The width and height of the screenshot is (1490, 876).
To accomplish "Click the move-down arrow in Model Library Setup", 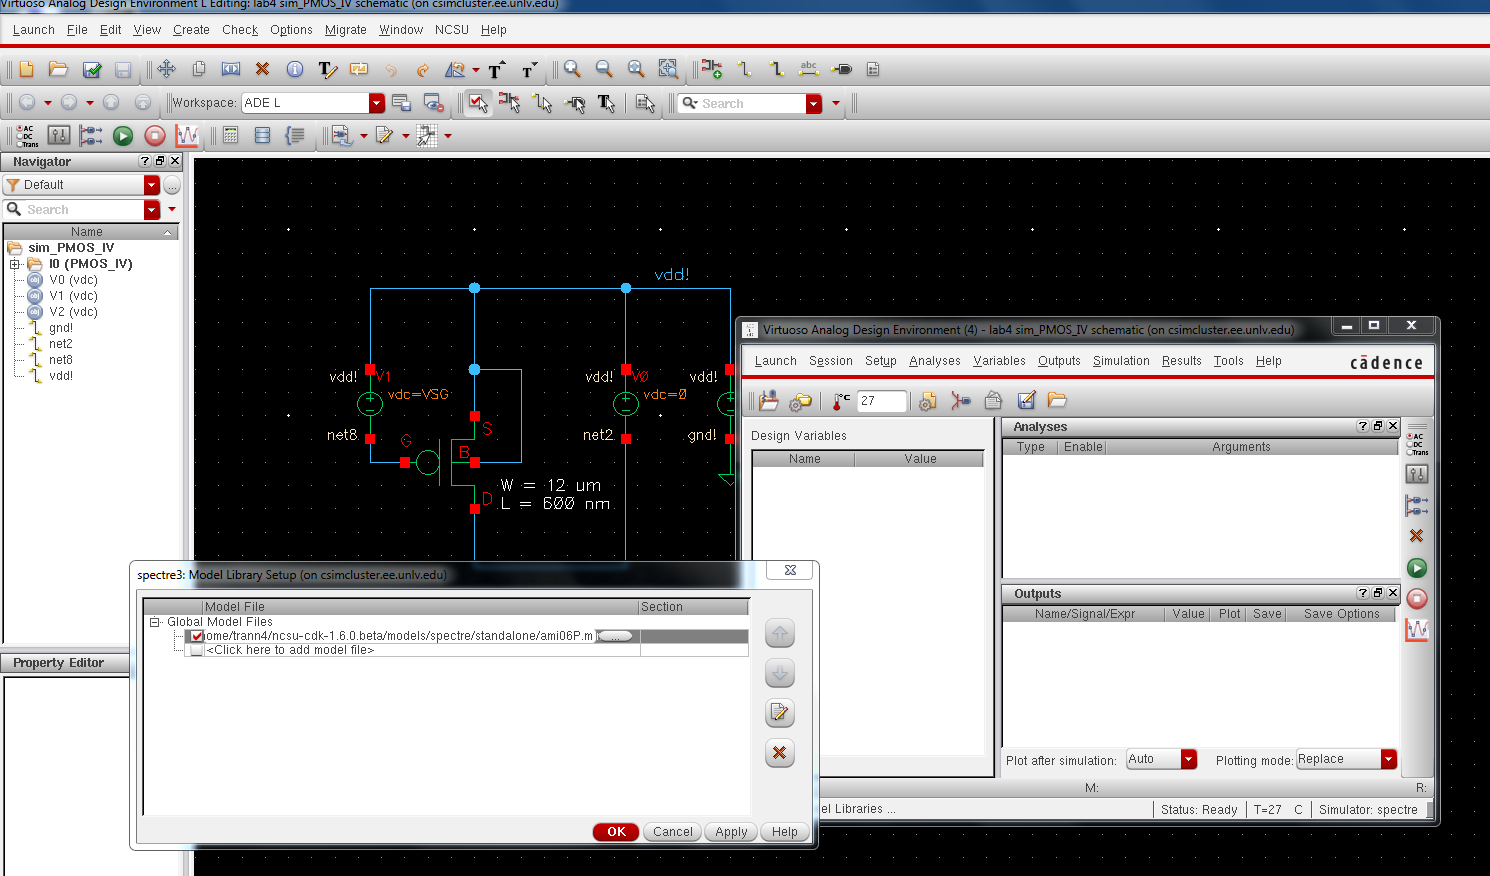I will click(x=780, y=674).
